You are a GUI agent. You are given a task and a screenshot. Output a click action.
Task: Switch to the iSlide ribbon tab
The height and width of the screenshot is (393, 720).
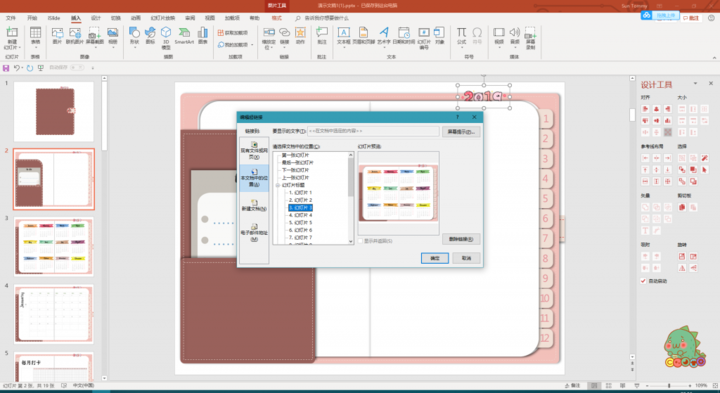54,18
